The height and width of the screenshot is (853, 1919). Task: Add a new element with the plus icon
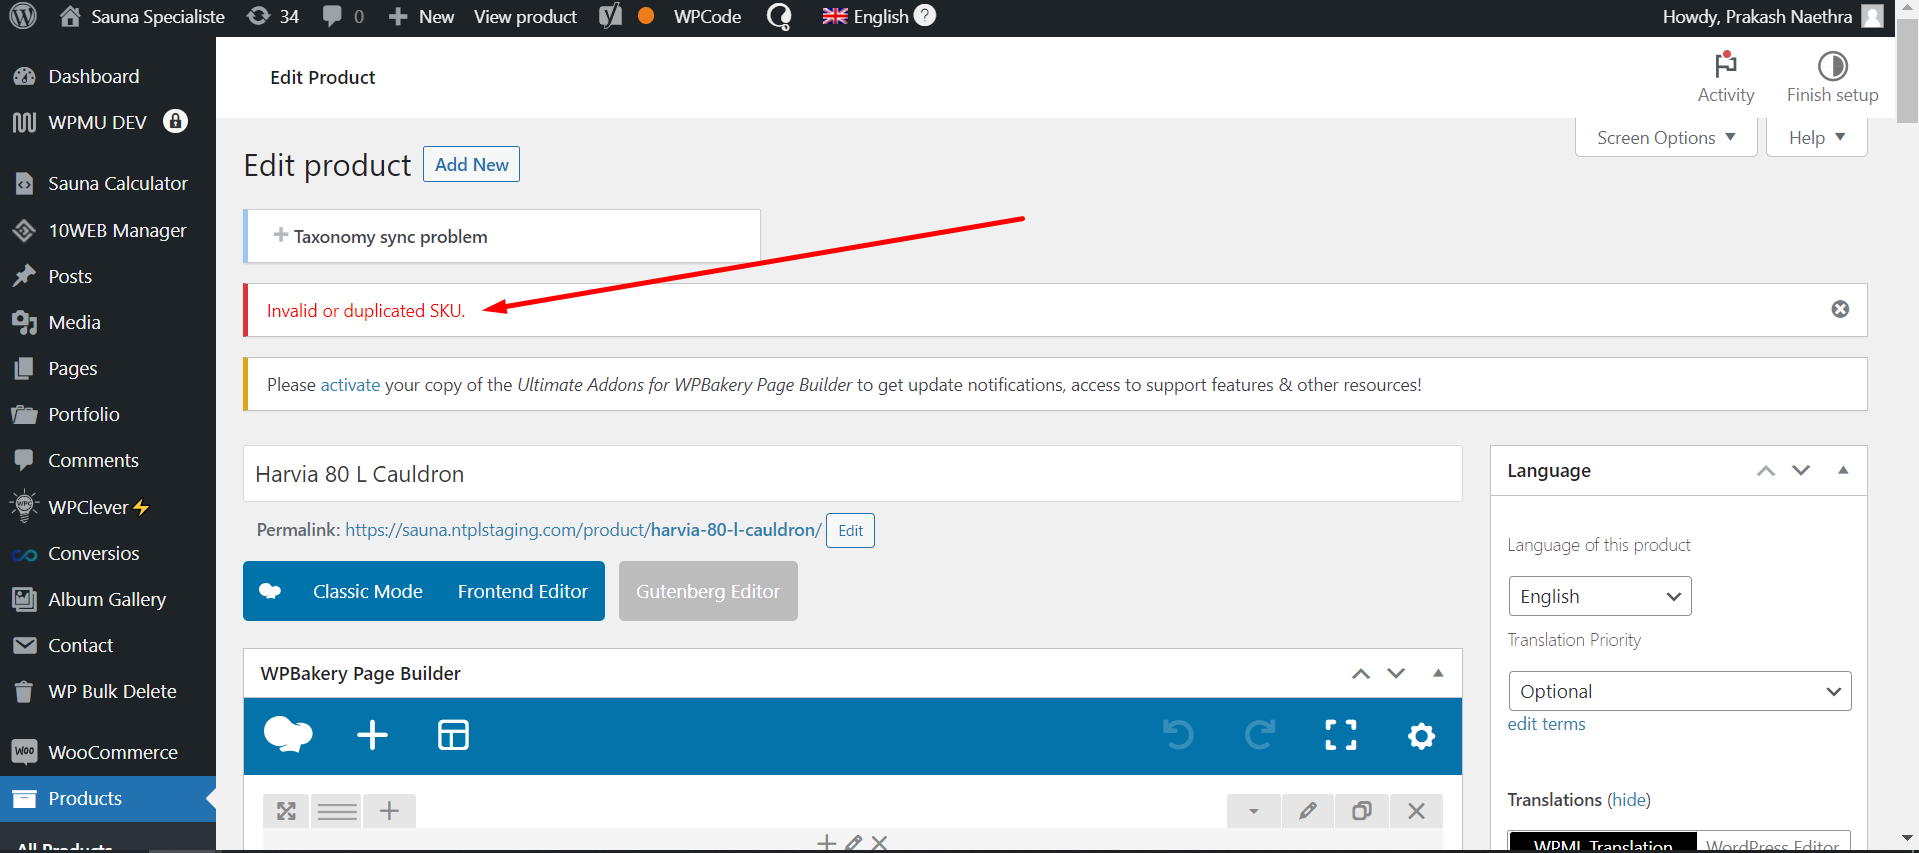372,735
